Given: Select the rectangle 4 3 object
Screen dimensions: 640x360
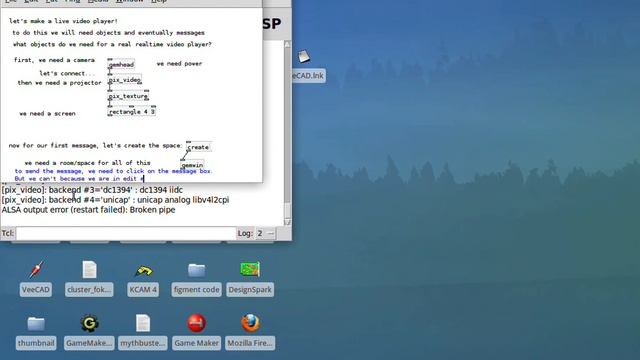Looking at the screenshot, I should [131, 111].
